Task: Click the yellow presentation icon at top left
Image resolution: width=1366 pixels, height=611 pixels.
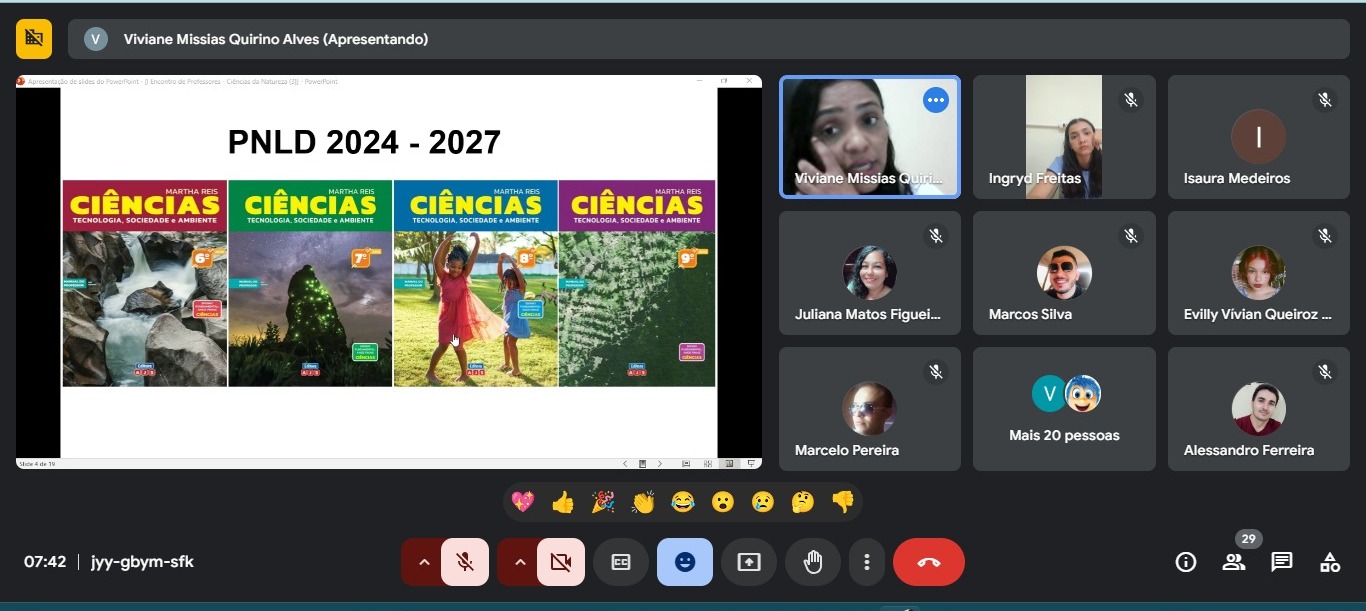Action: 34,39
